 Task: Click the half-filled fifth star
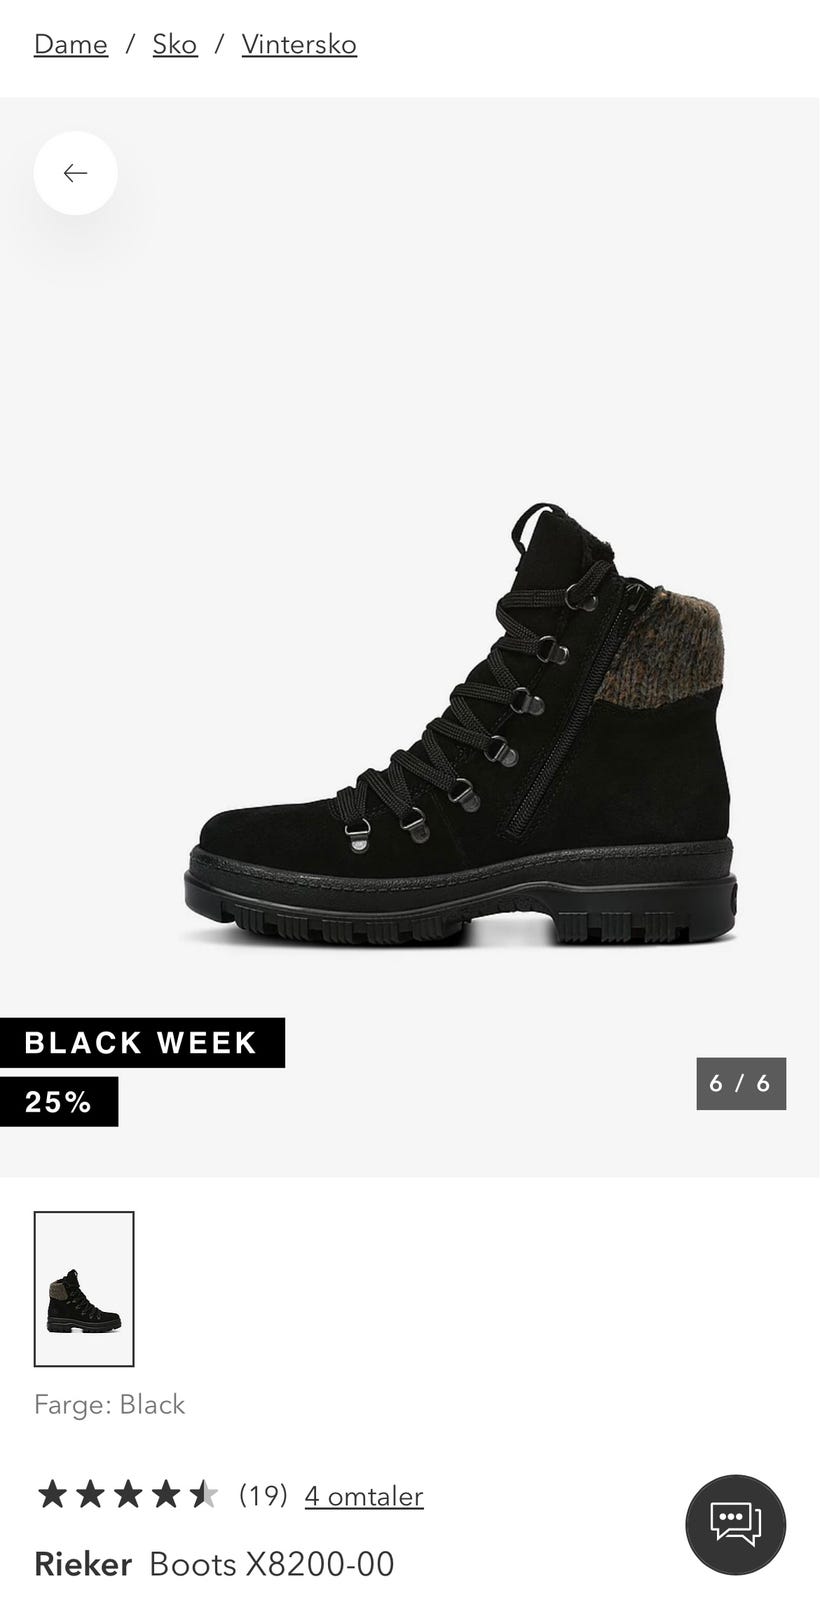click(203, 1495)
